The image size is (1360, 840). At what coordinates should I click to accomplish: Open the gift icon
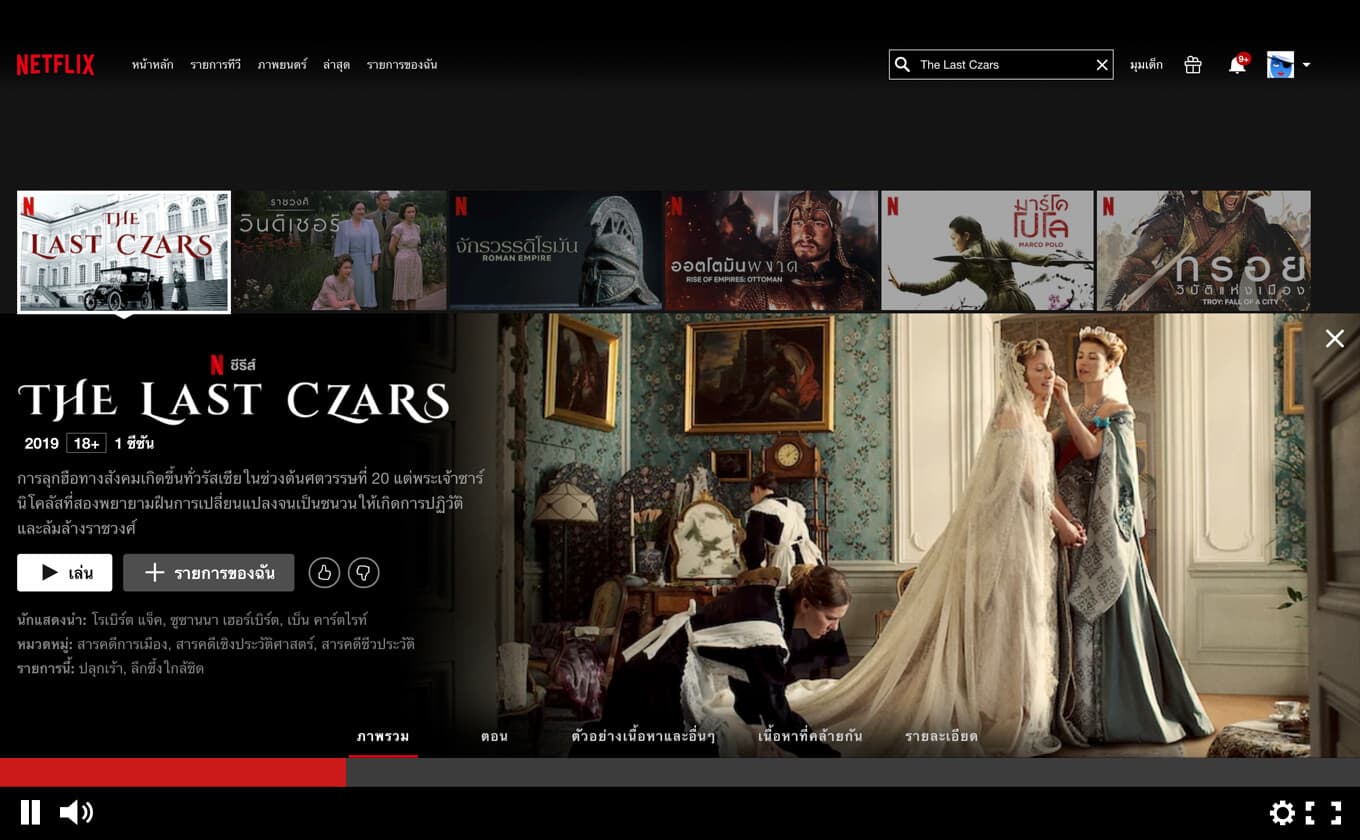click(1193, 65)
